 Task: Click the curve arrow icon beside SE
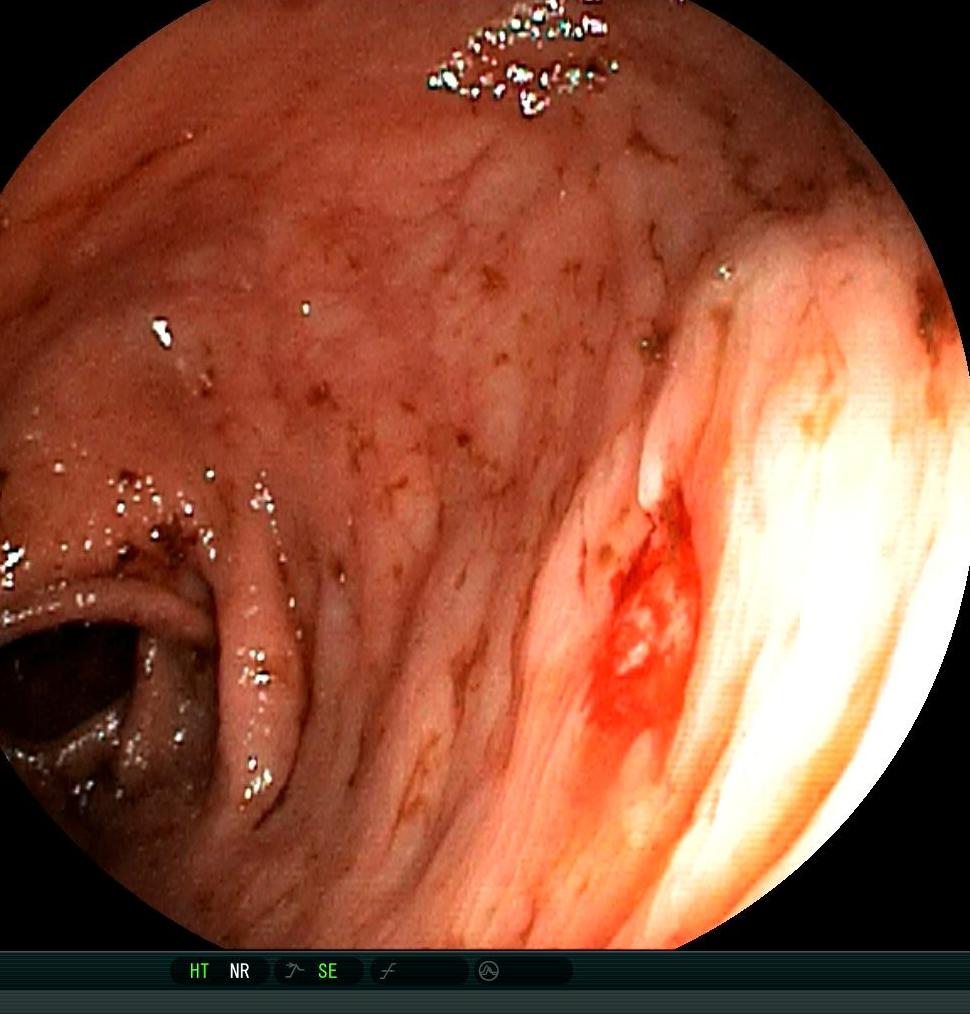(x=295, y=970)
